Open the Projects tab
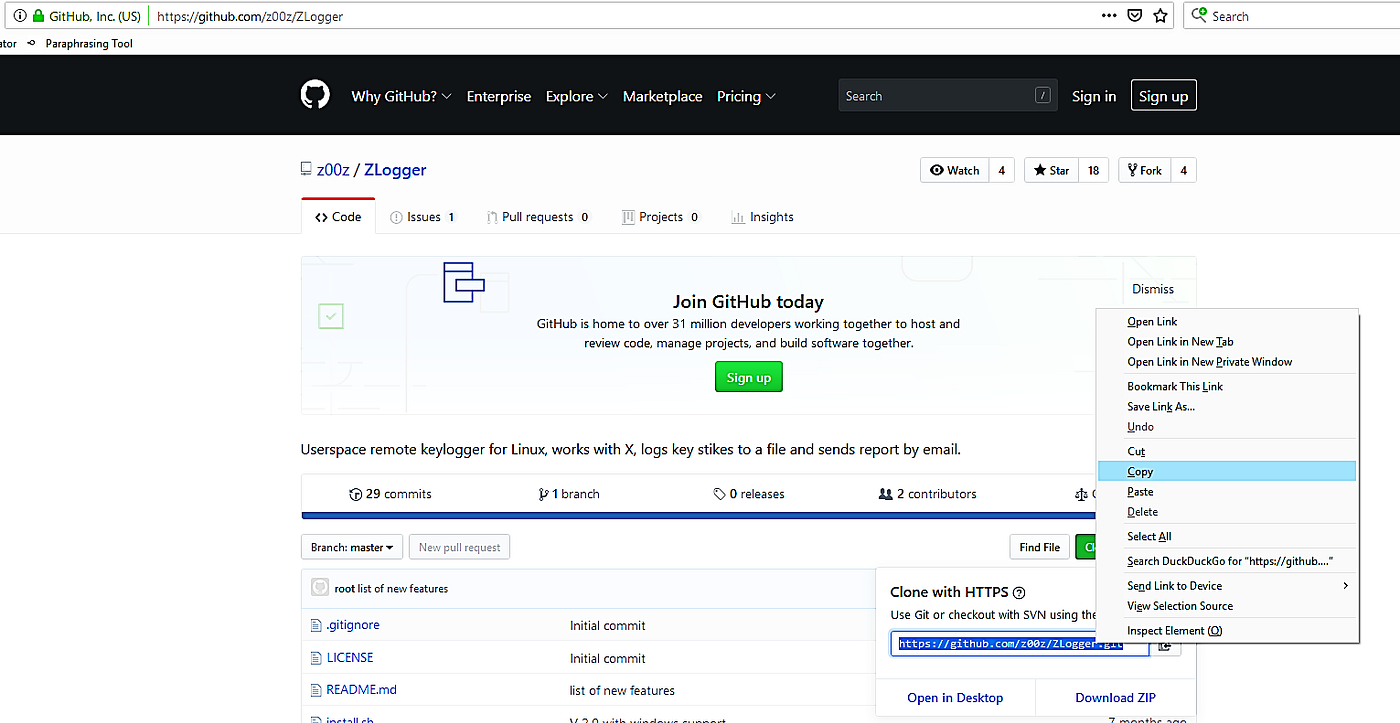The height and width of the screenshot is (723, 1400). coord(660,217)
